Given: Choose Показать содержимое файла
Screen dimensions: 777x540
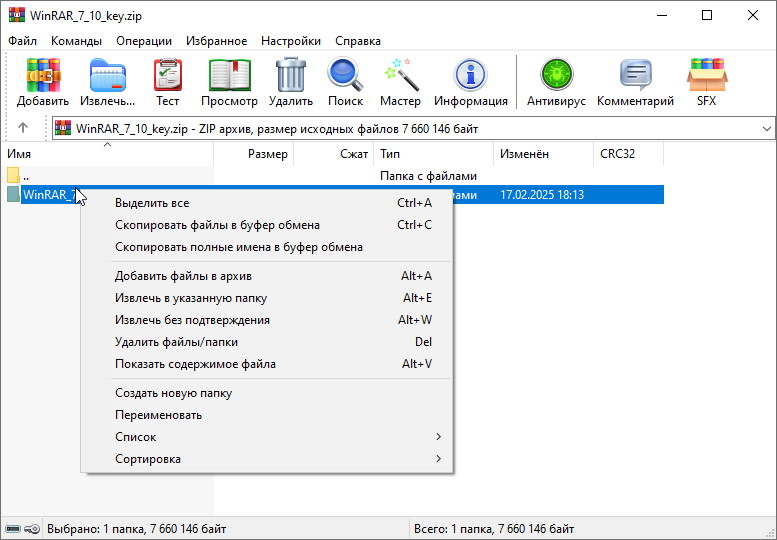Looking at the screenshot, I should 268,364.
